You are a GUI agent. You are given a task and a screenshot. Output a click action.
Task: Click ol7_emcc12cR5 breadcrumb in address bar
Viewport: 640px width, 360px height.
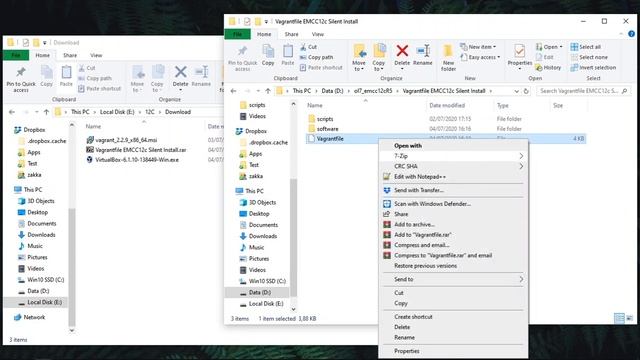click(373, 91)
